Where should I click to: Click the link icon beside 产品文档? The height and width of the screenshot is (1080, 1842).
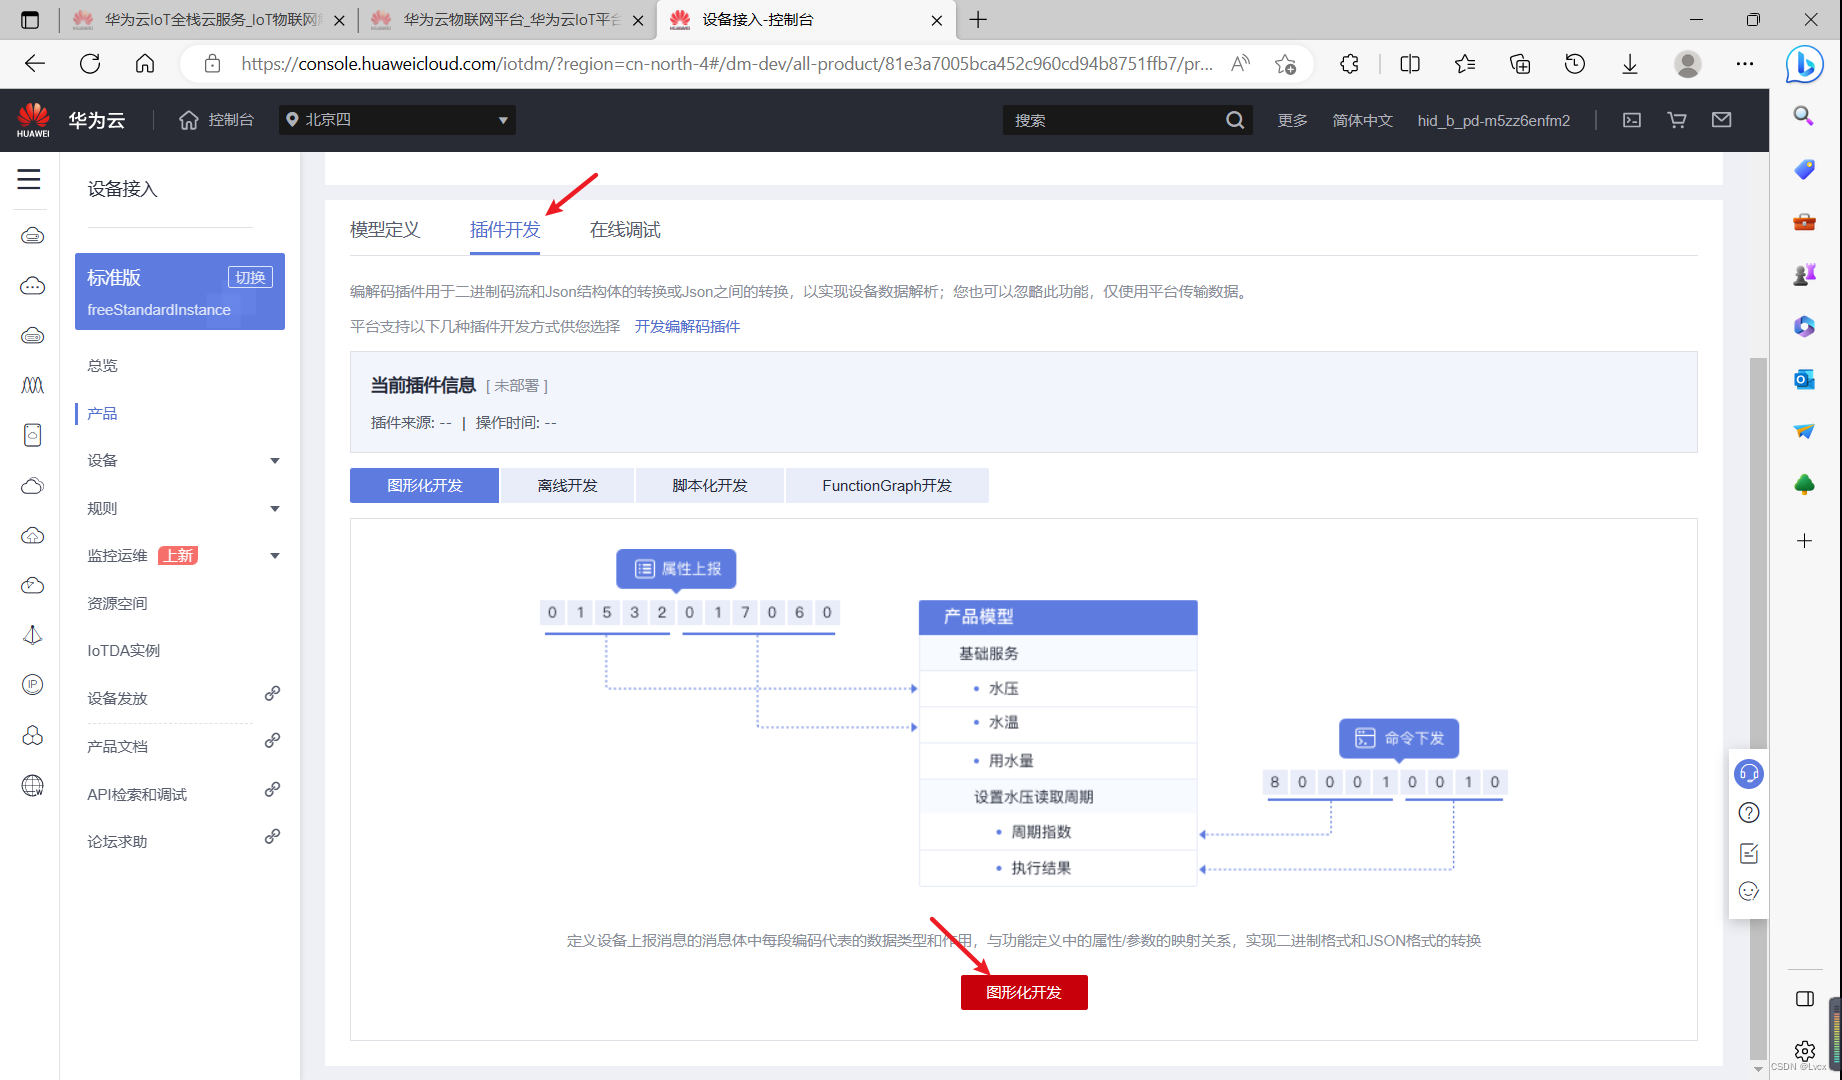[272, 741]
